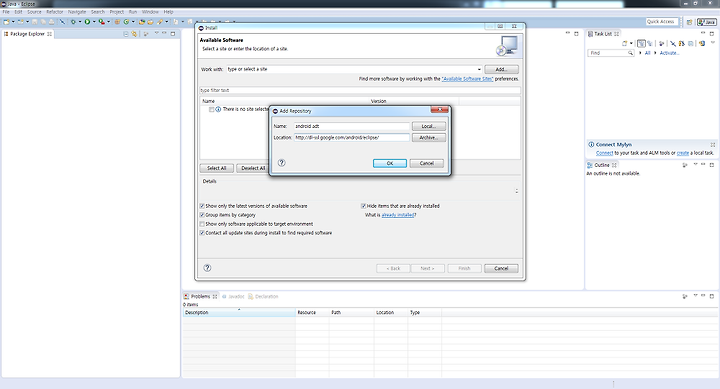The image size is (720, 389).
Task: Enable Show only software applicable to target environment
Action: (x=202, y=224)
